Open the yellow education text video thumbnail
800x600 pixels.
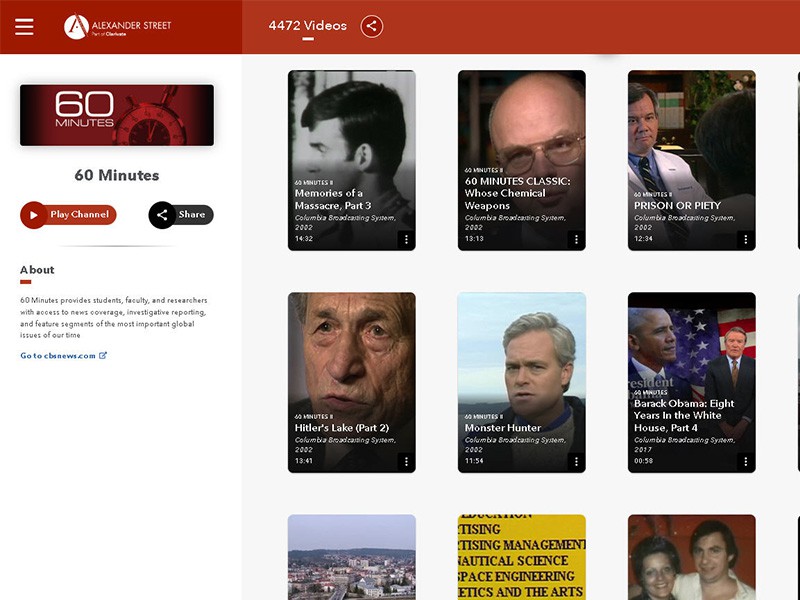(x=521, y=557)
